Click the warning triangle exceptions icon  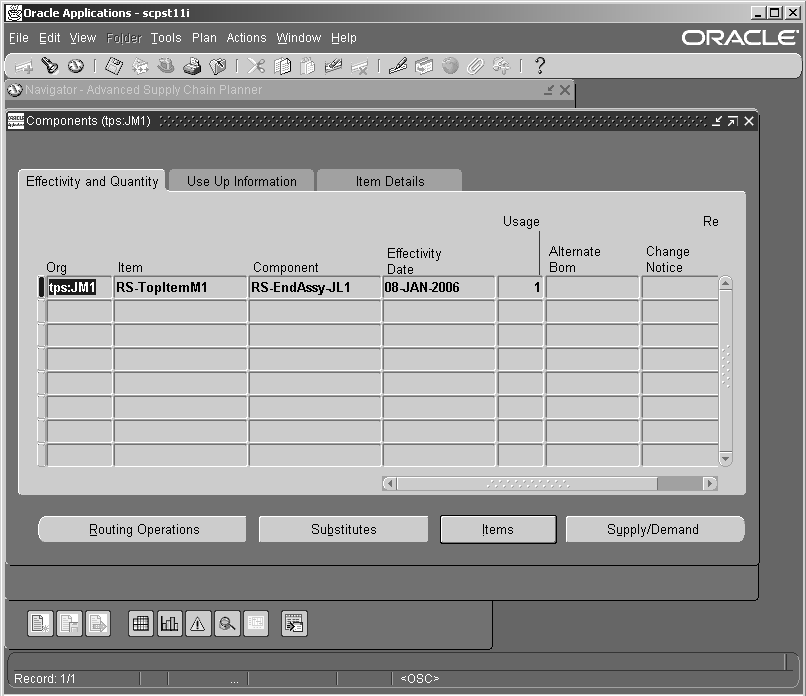(x=198, y=624)
